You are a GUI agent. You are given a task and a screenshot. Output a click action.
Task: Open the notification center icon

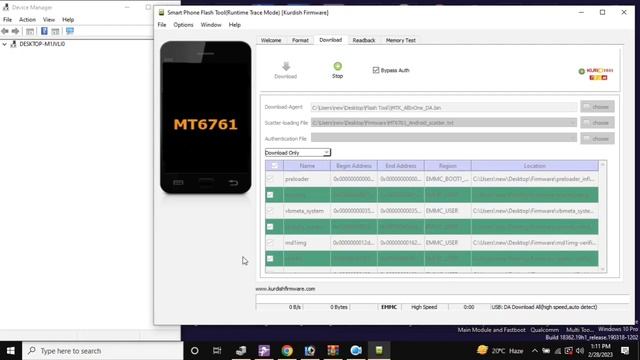(x=625, y=351)
